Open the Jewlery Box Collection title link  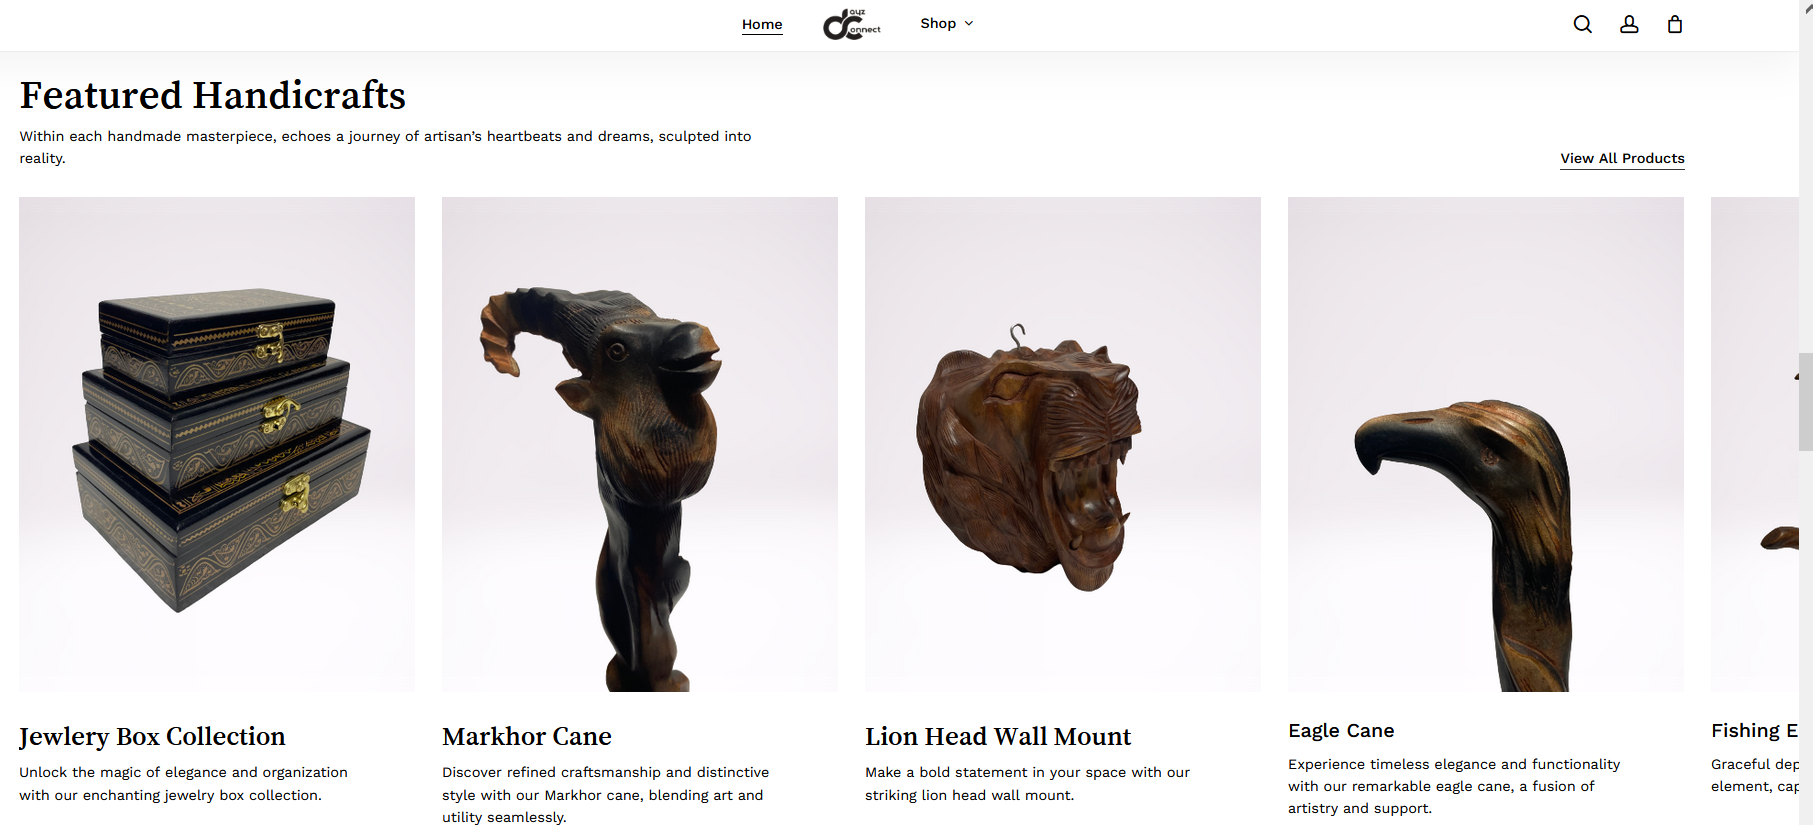coord(152,736)
